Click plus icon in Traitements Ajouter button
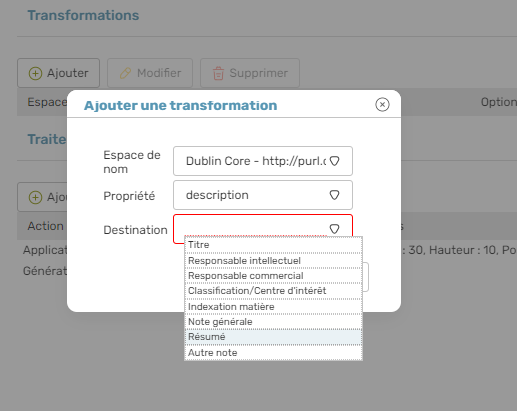This screenshot has width=517, height=411. click(x=35, y=197)
